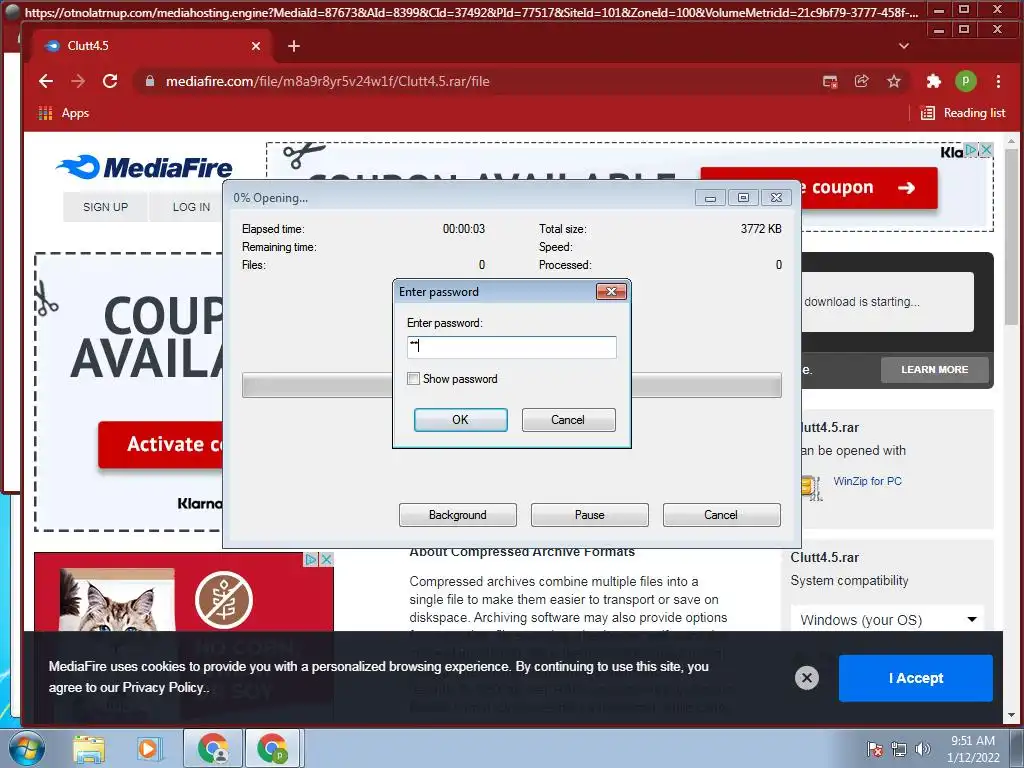Open the Reading list
1024x768 pixels.
tap(963, 113)
